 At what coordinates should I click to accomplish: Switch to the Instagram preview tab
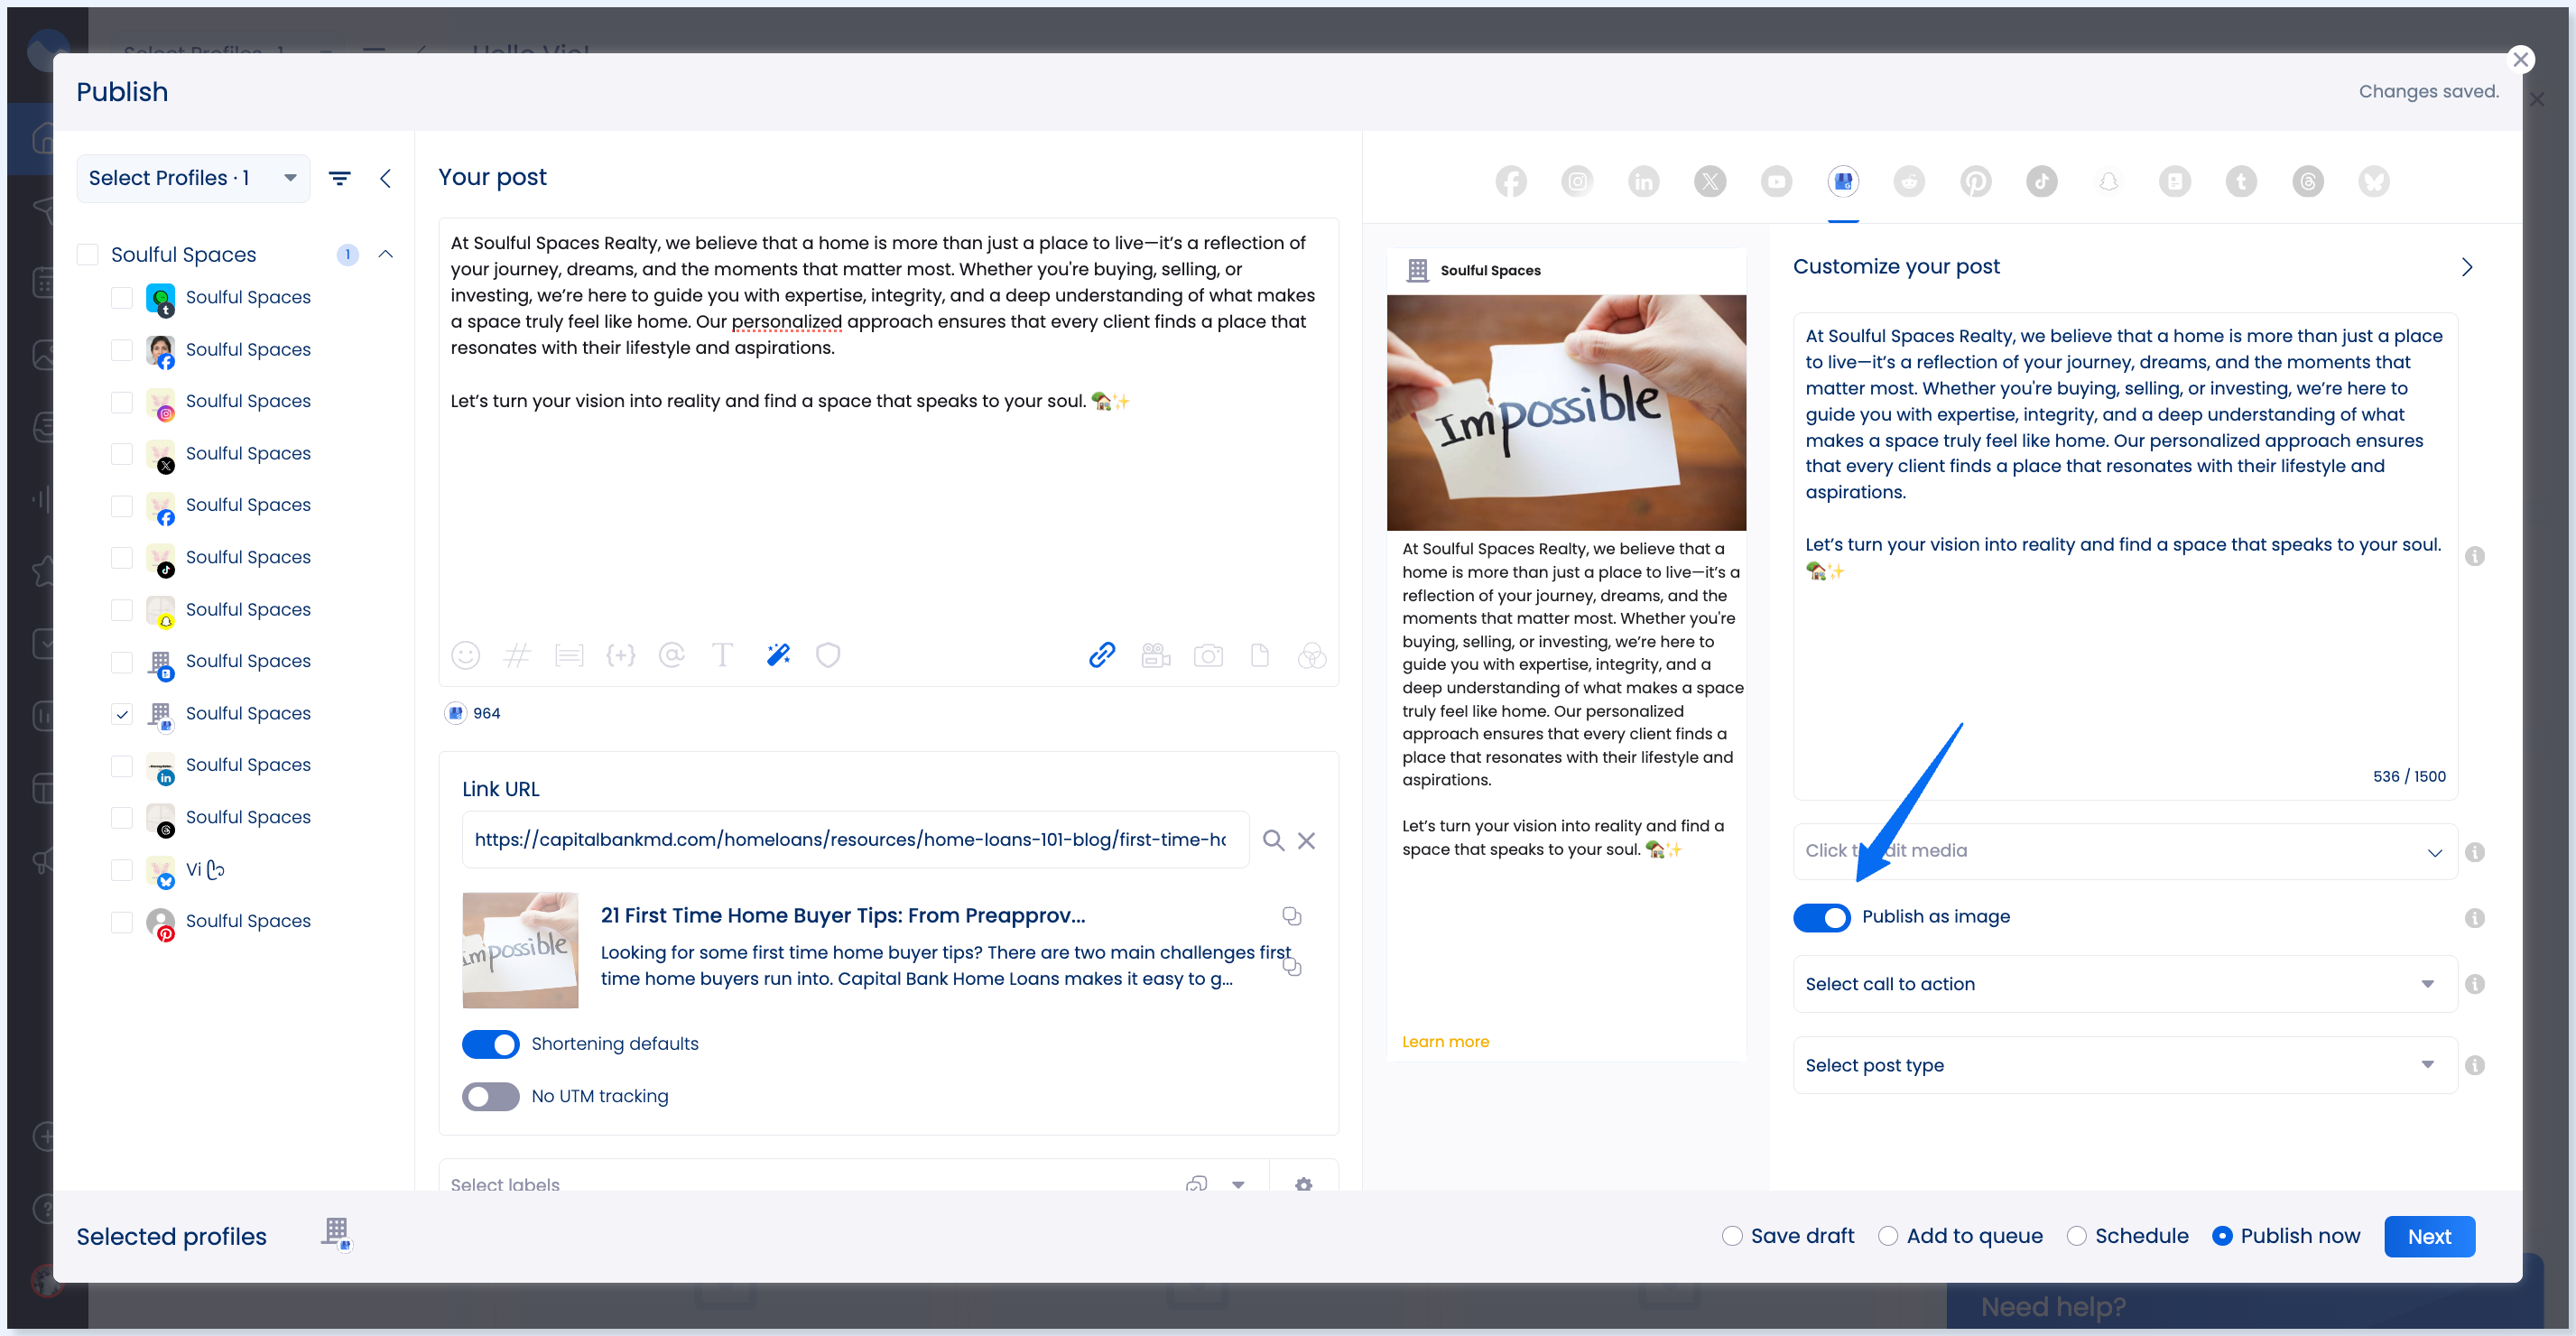pos(1577,181)
